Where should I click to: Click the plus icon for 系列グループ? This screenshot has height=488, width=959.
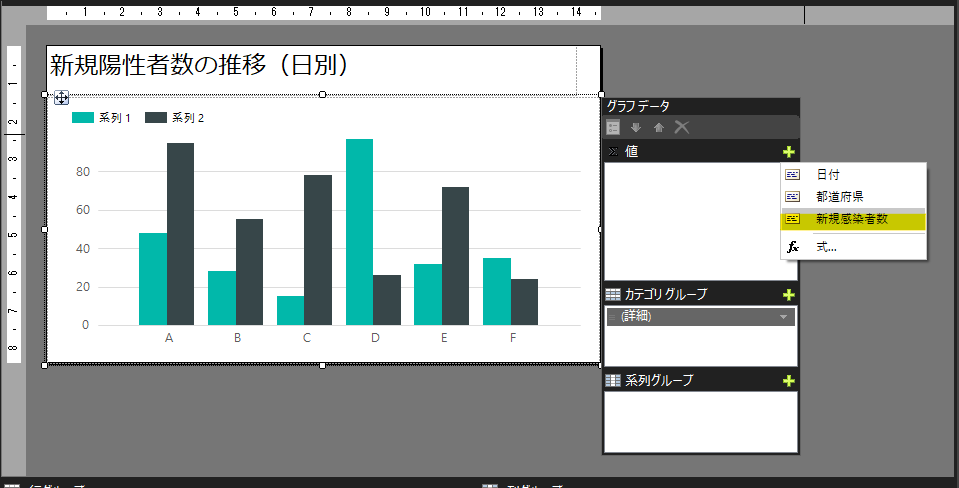point(788,381)
